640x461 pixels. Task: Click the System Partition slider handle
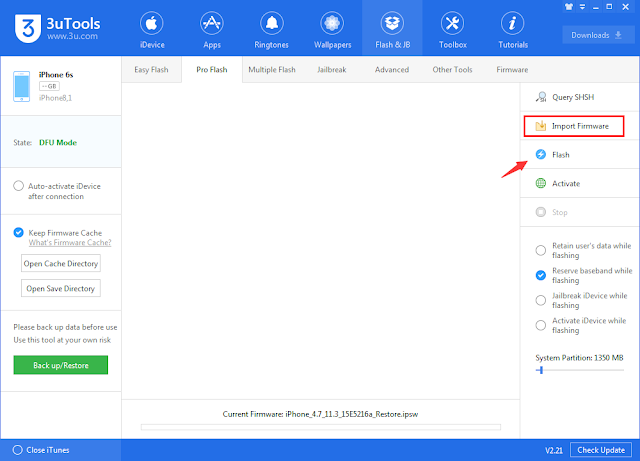click(541, 370)
